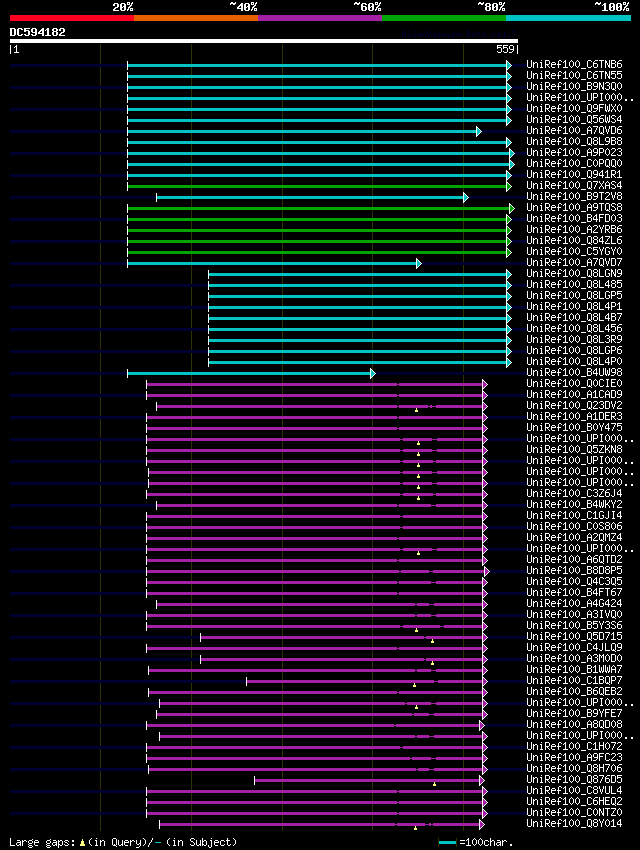Select the UniRef100_Q84ZL6 label
This screenshot has height=850, width=640.
574,240
